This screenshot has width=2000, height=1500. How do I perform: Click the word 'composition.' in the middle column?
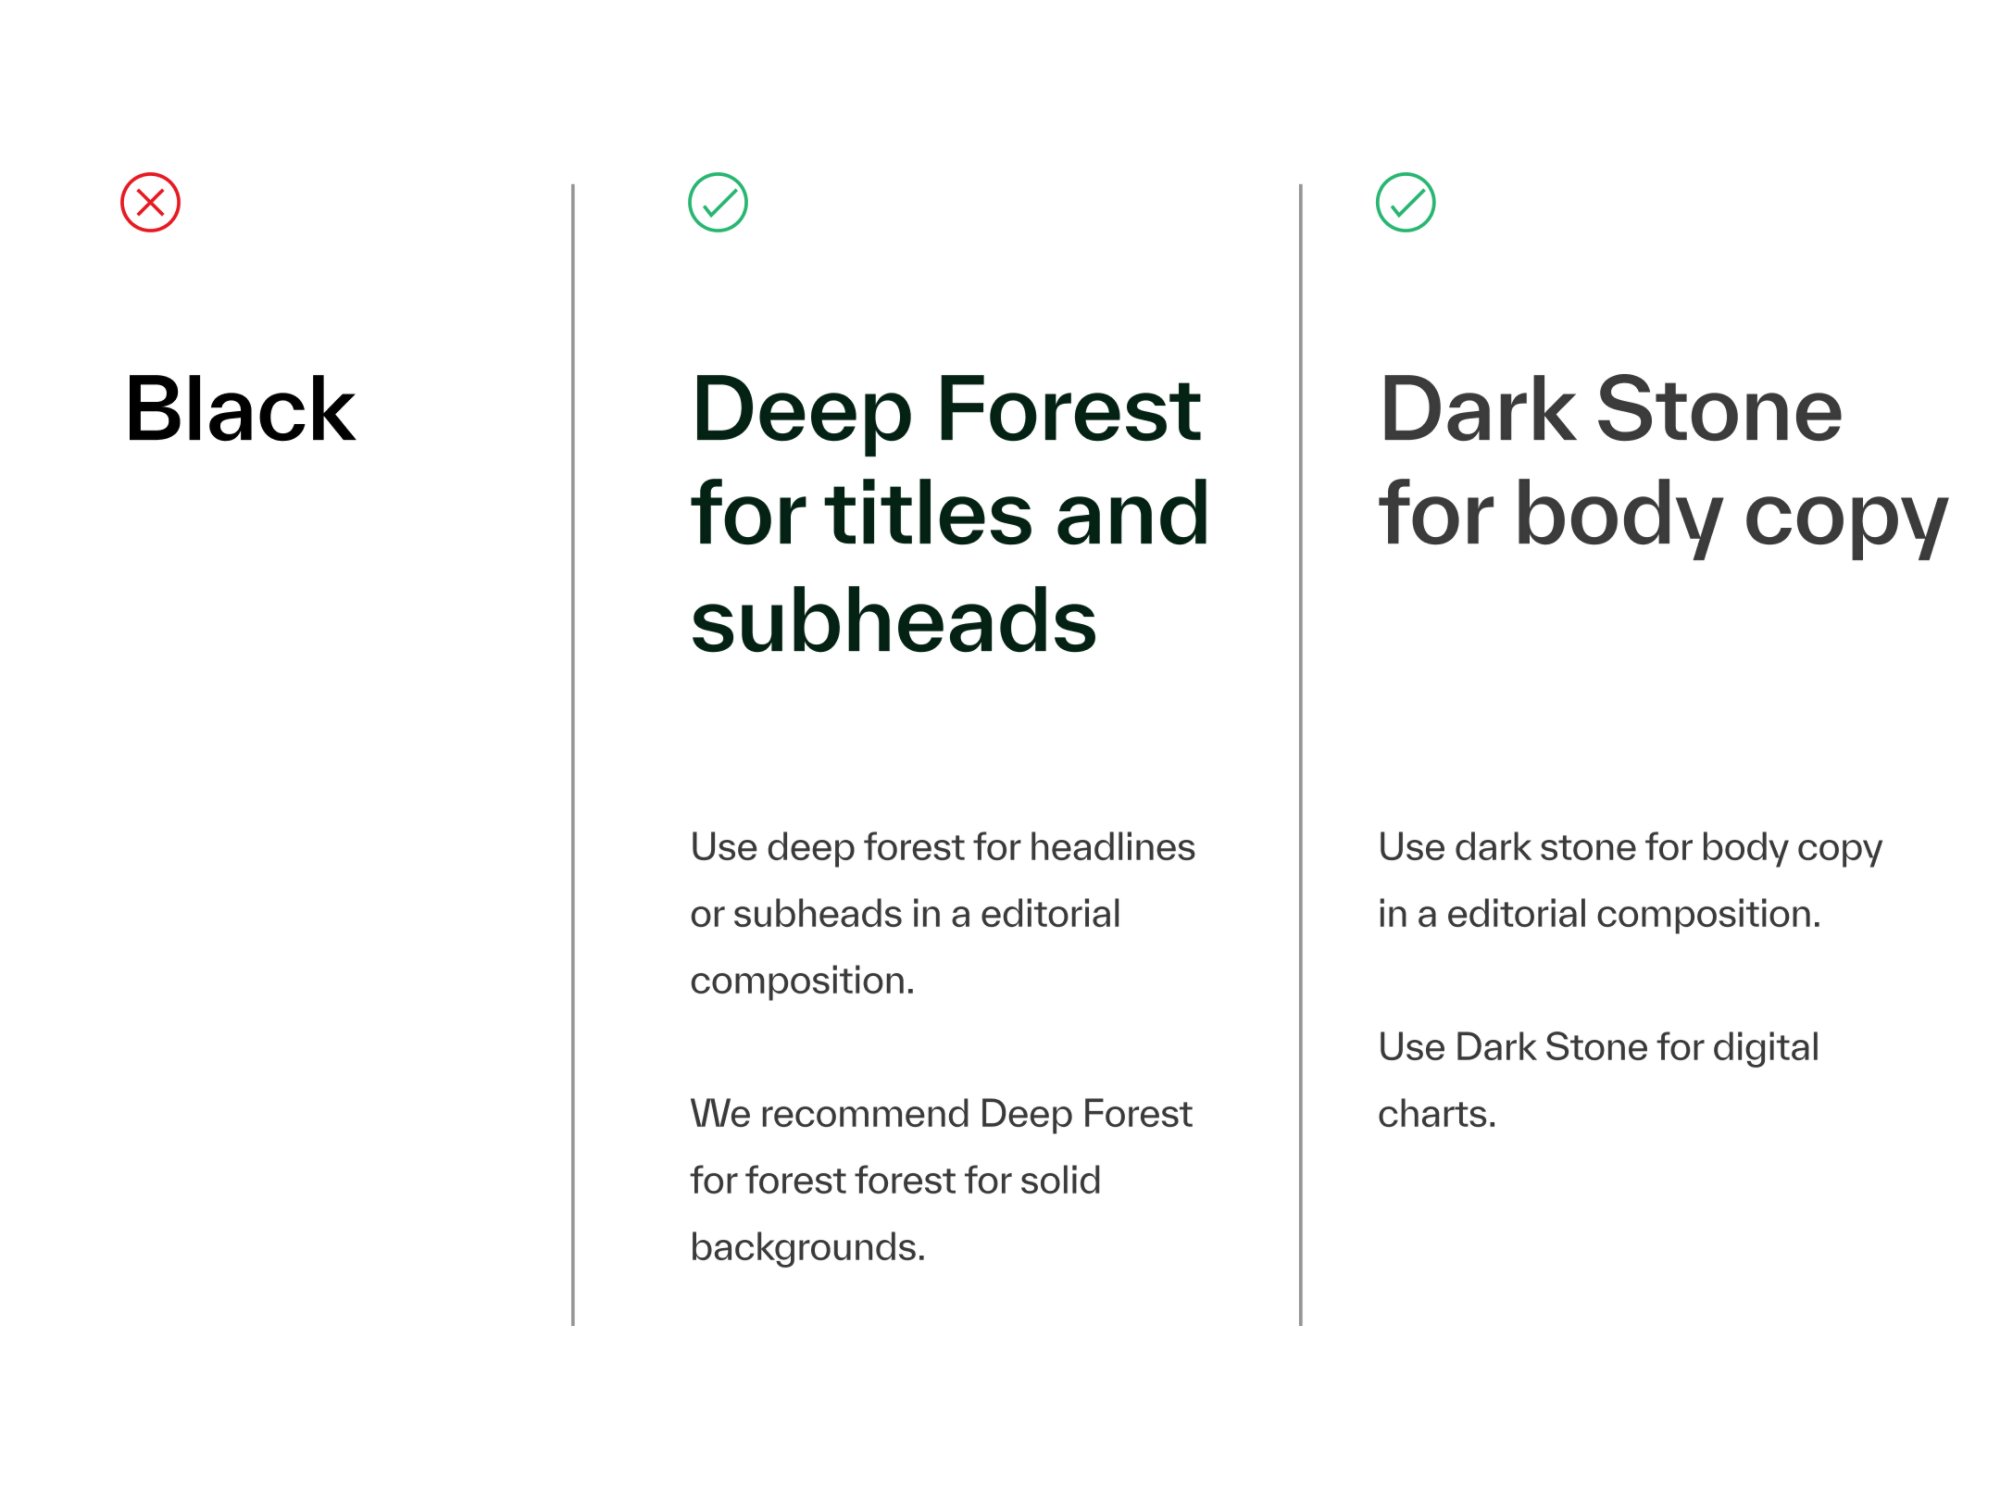(x=802, y=981)
